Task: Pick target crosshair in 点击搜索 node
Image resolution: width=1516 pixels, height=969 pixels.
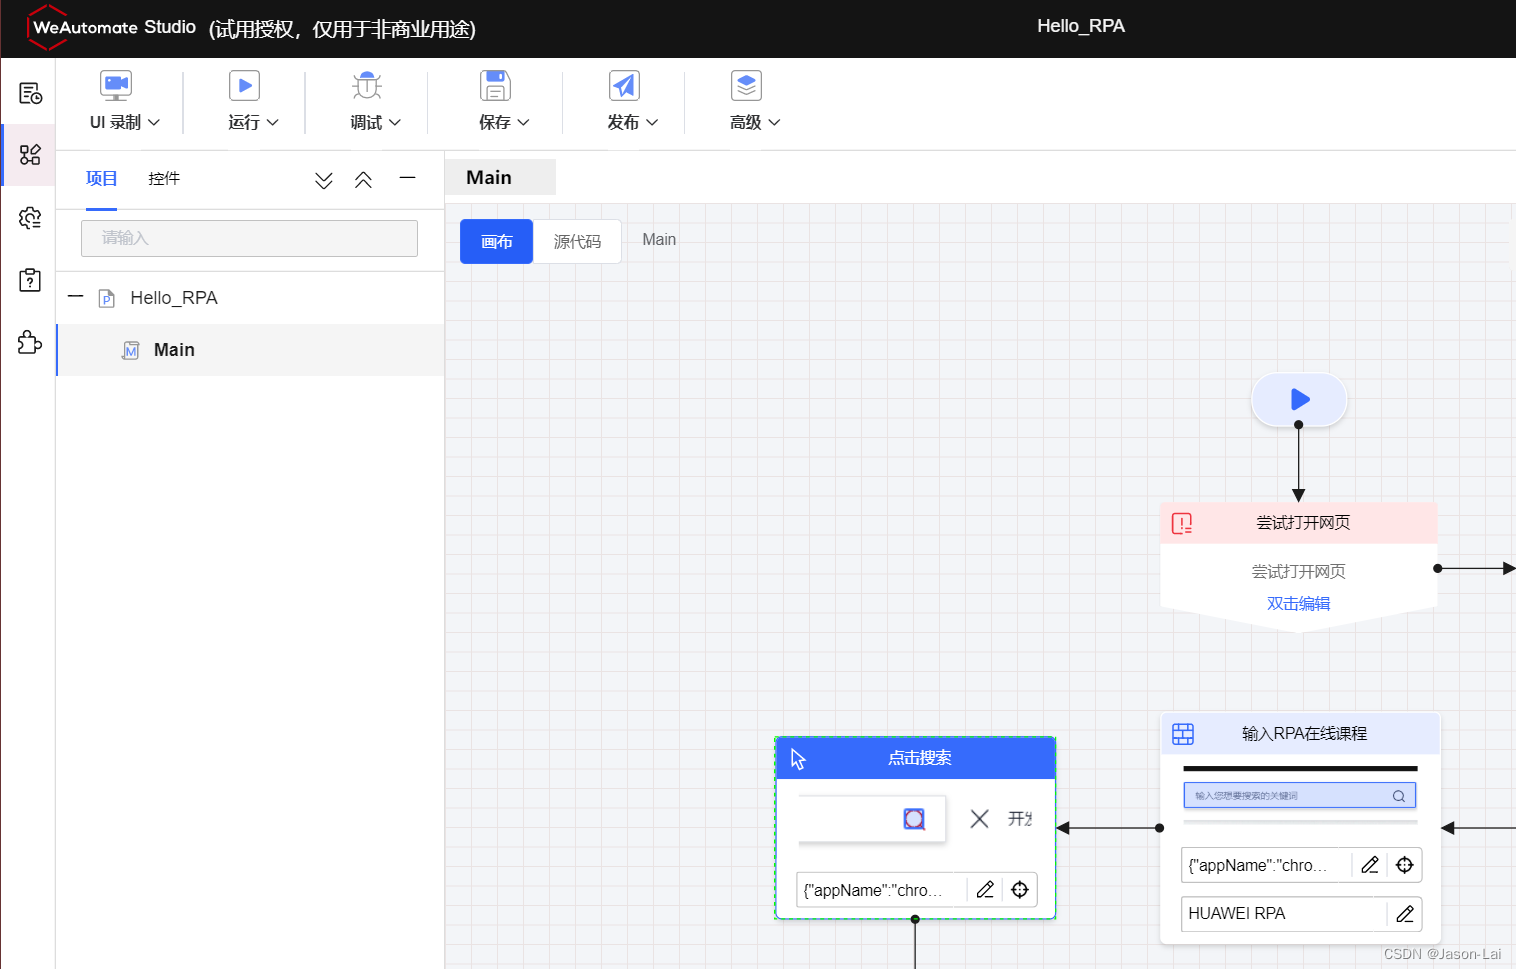Action: point(1020,890)
